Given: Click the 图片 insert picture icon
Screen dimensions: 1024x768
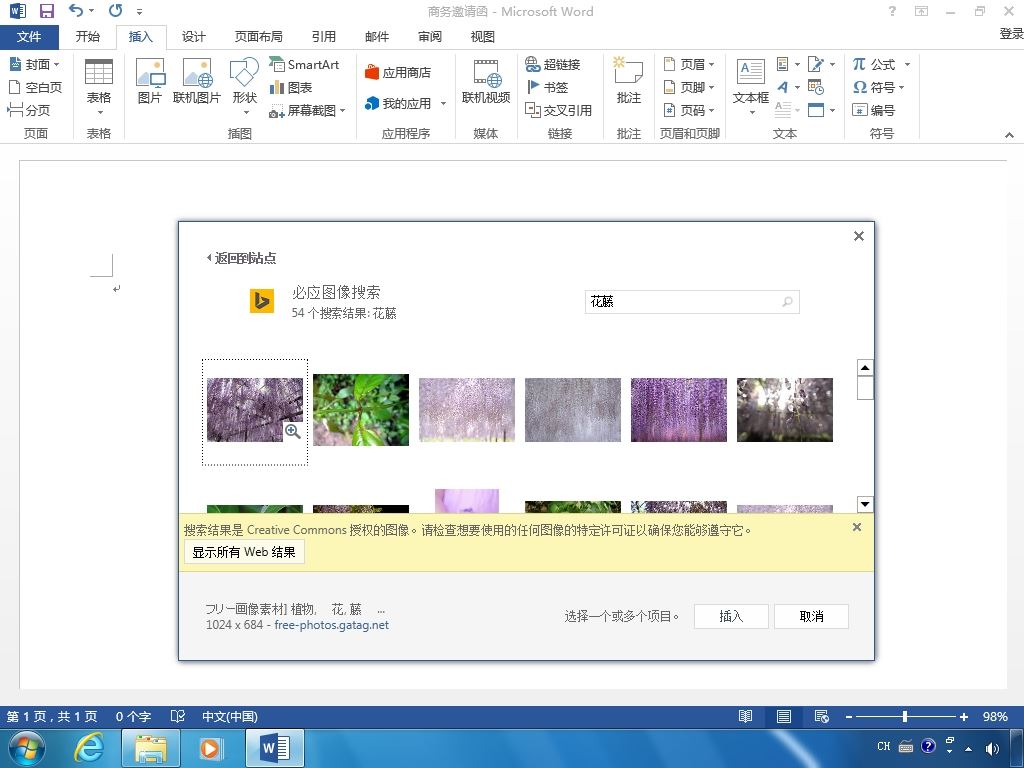Looking at the screenshot, I should (150, 81).
